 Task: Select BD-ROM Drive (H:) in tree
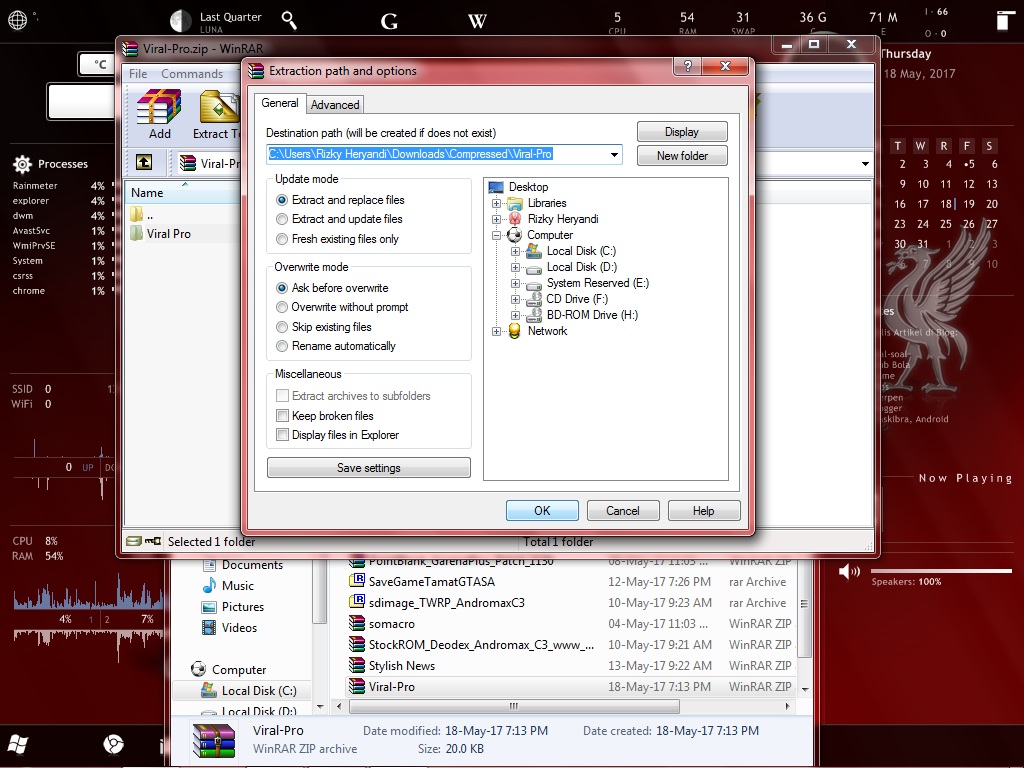click(x=583, y=315)
